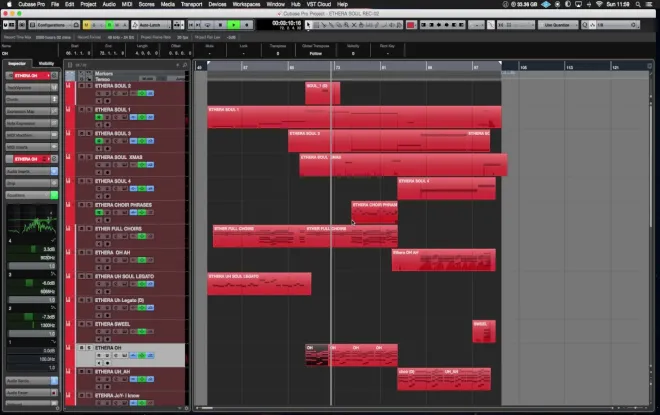Open the VST Cloud menu
This screenshot has height=415, width=660.
[x=319, y=4]
